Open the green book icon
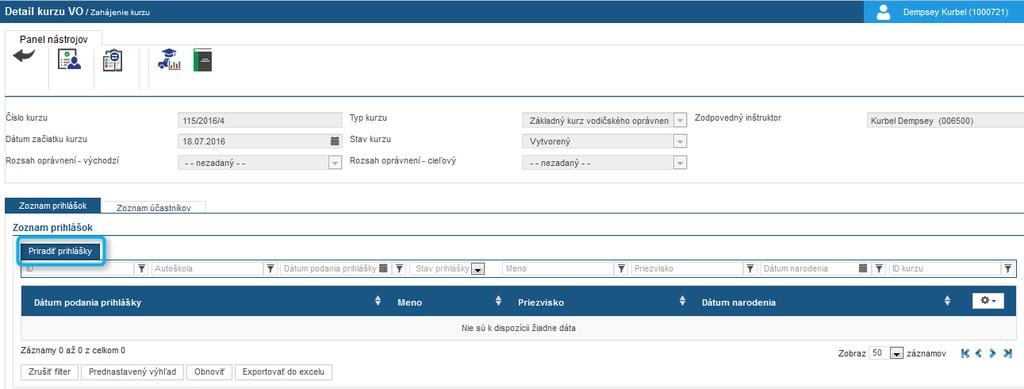Image resolution: width=1024 pixels, height=389 pixels. click(x=202, y=60)
